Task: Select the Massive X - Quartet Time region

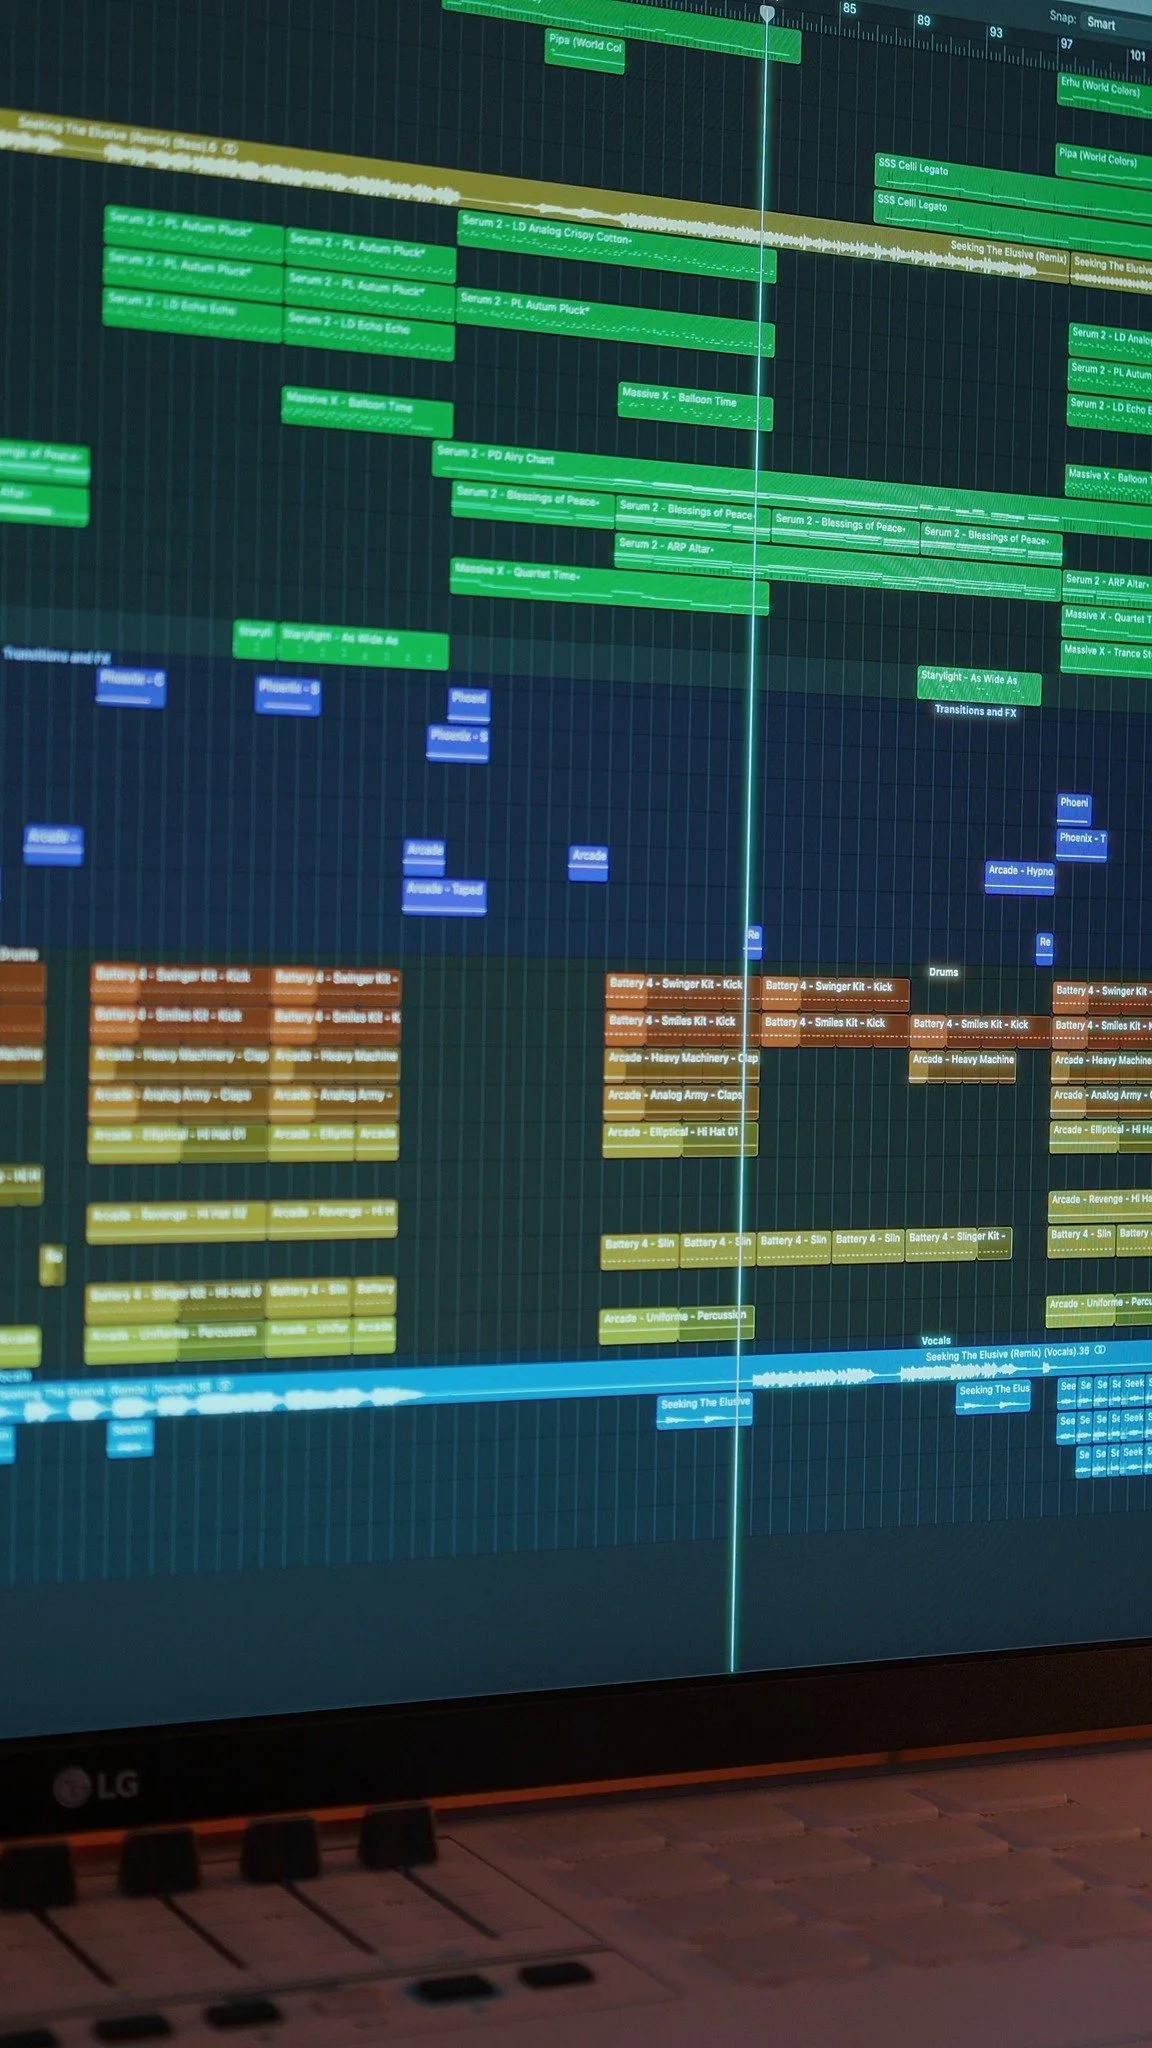Action: pos(608,585)
